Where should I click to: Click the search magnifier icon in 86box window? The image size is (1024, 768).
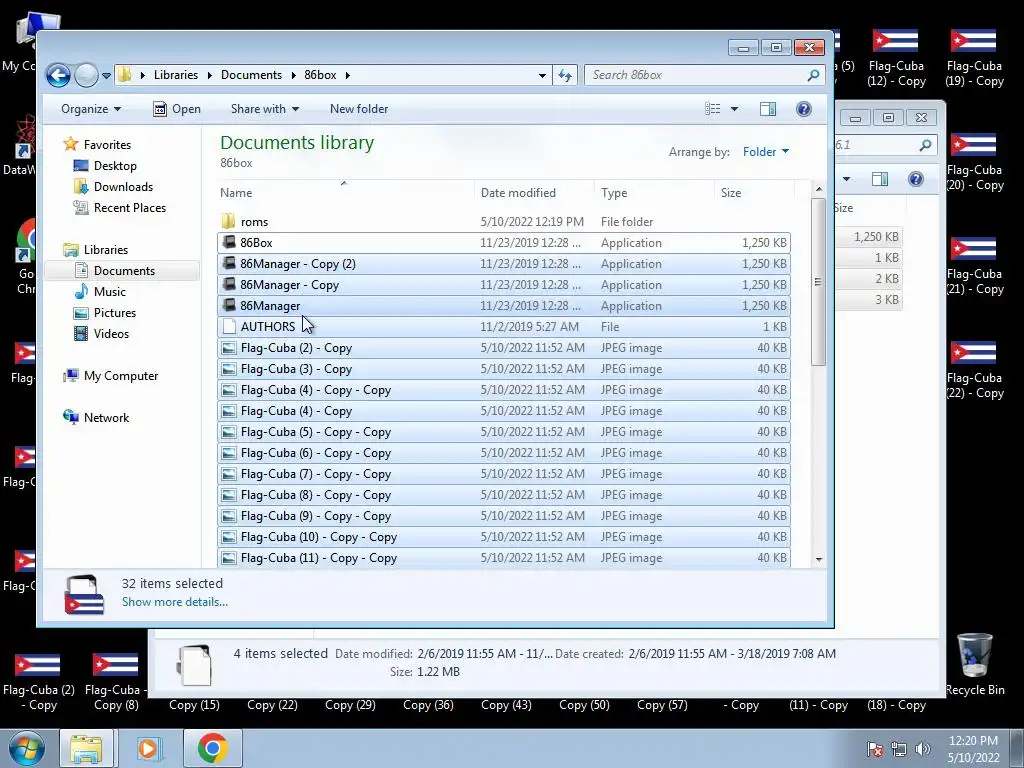coord(813,75)
